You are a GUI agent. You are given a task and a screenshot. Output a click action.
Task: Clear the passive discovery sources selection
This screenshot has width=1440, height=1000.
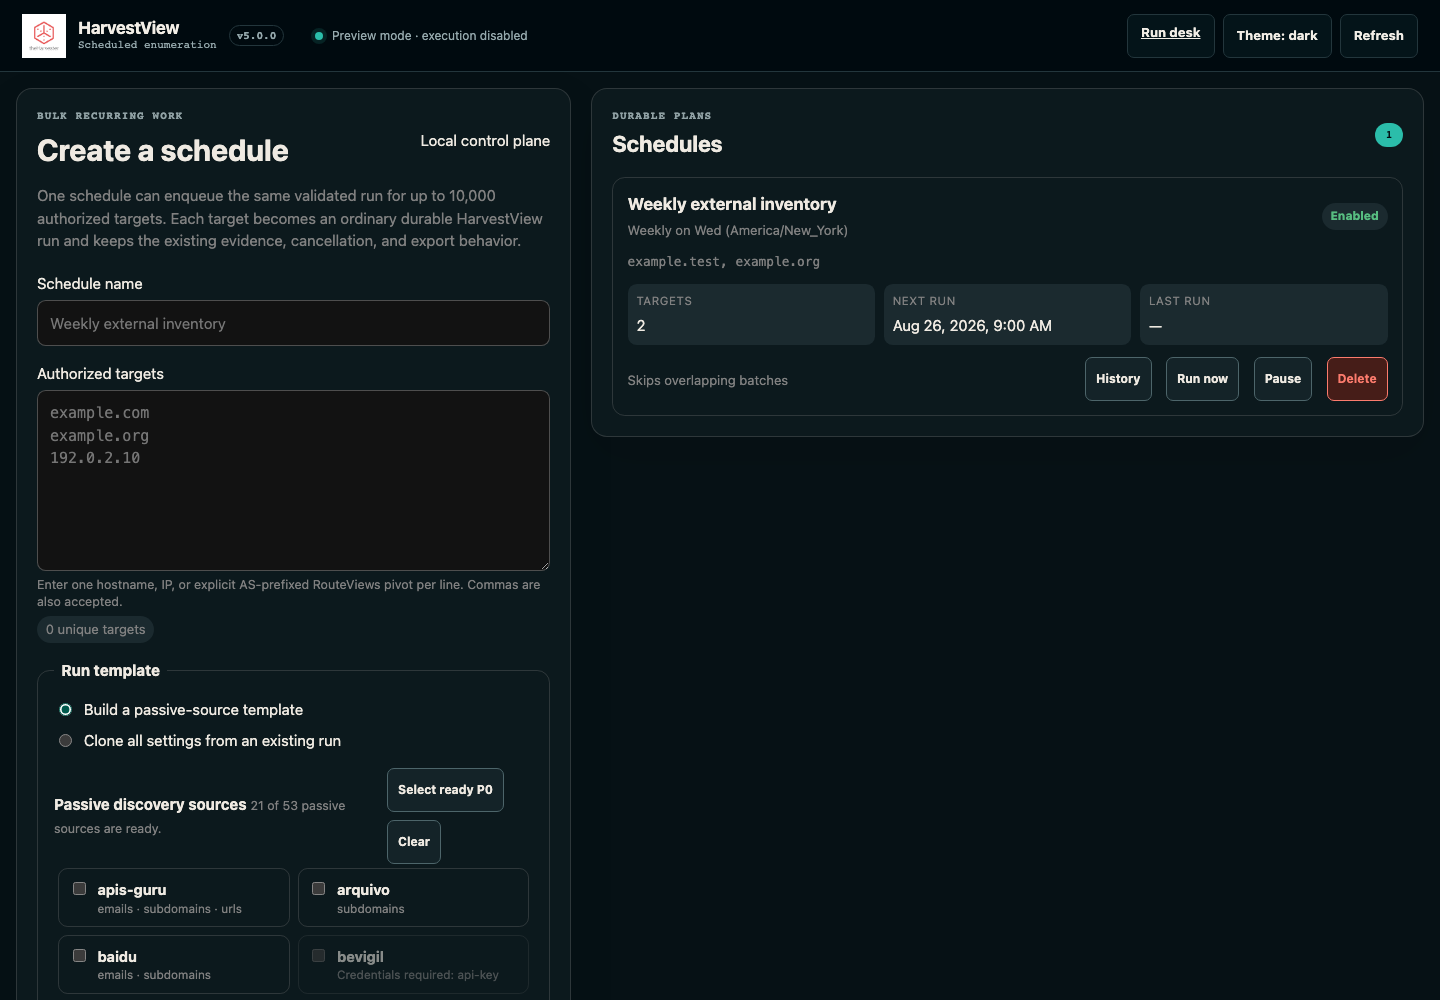point(414,842)
